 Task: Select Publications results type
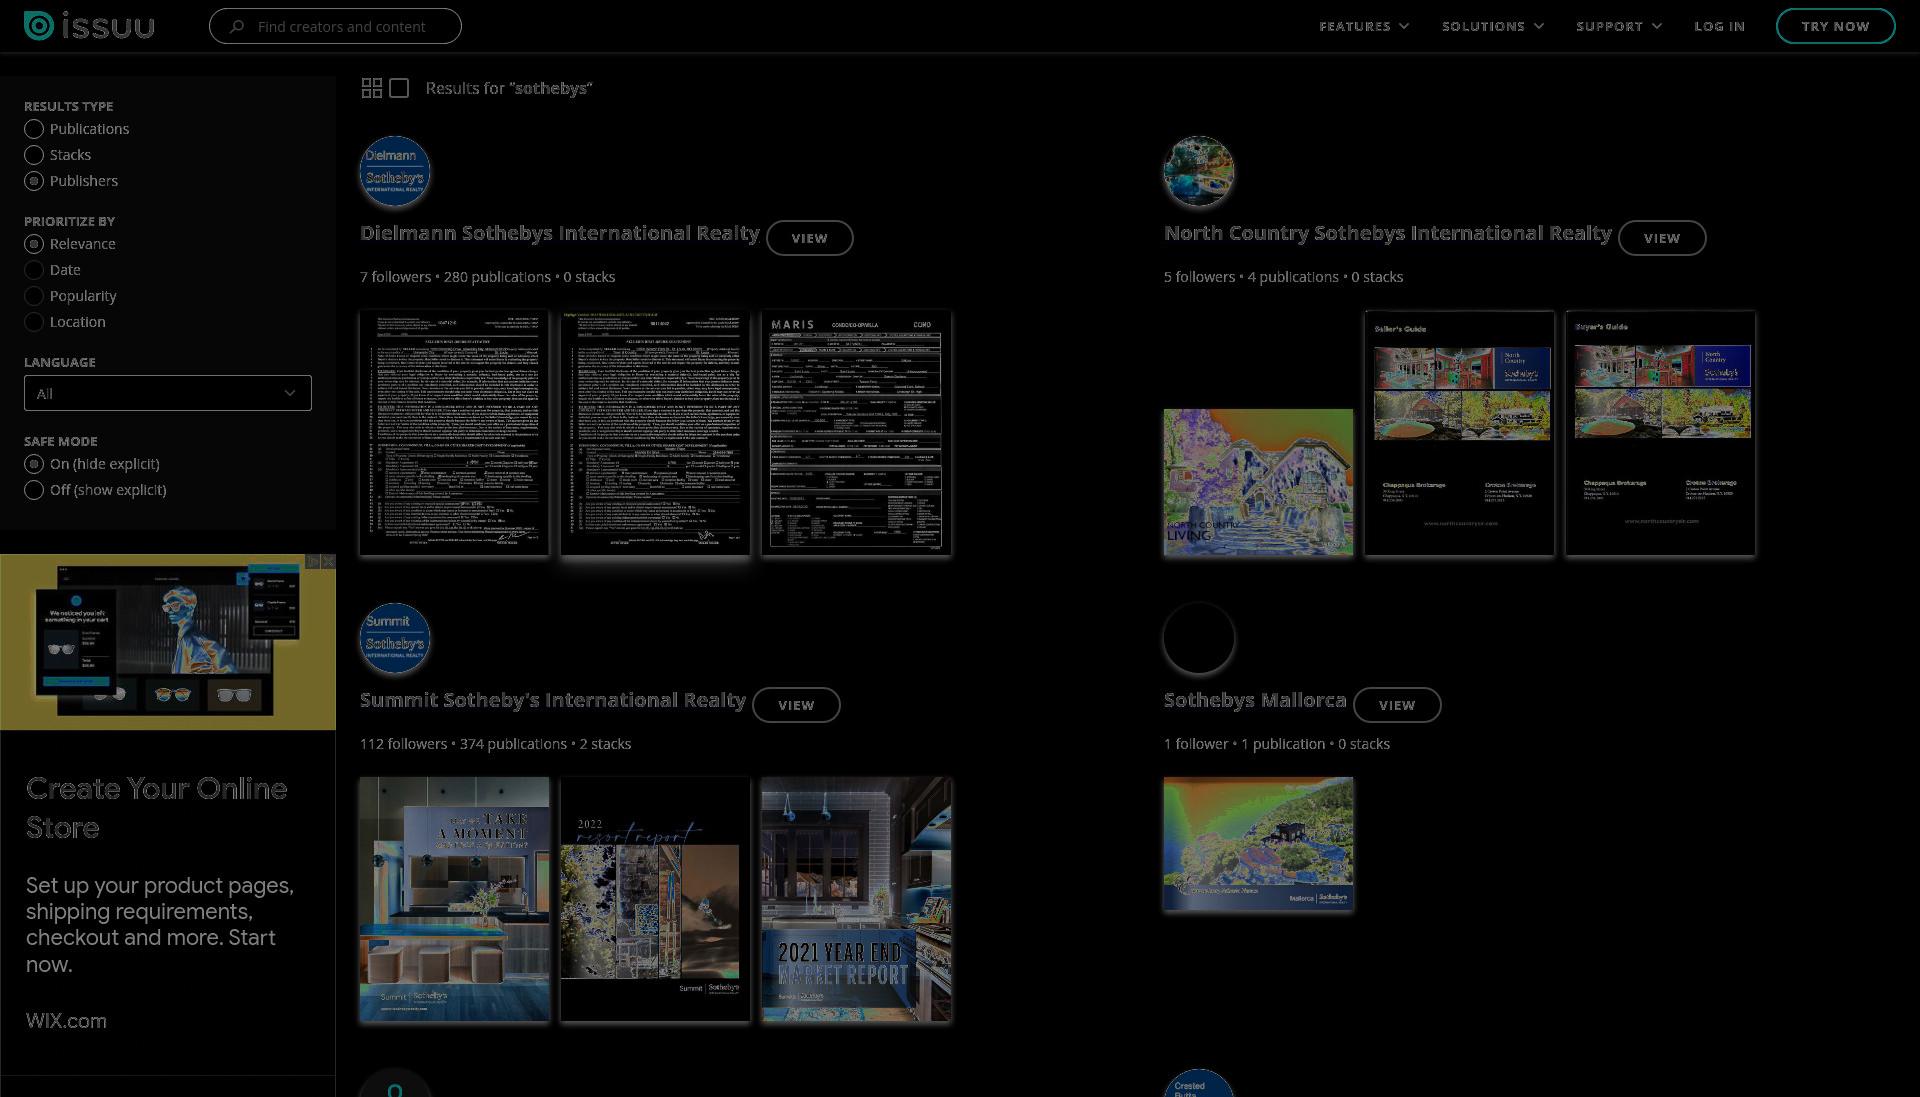(x=77, y=129)
